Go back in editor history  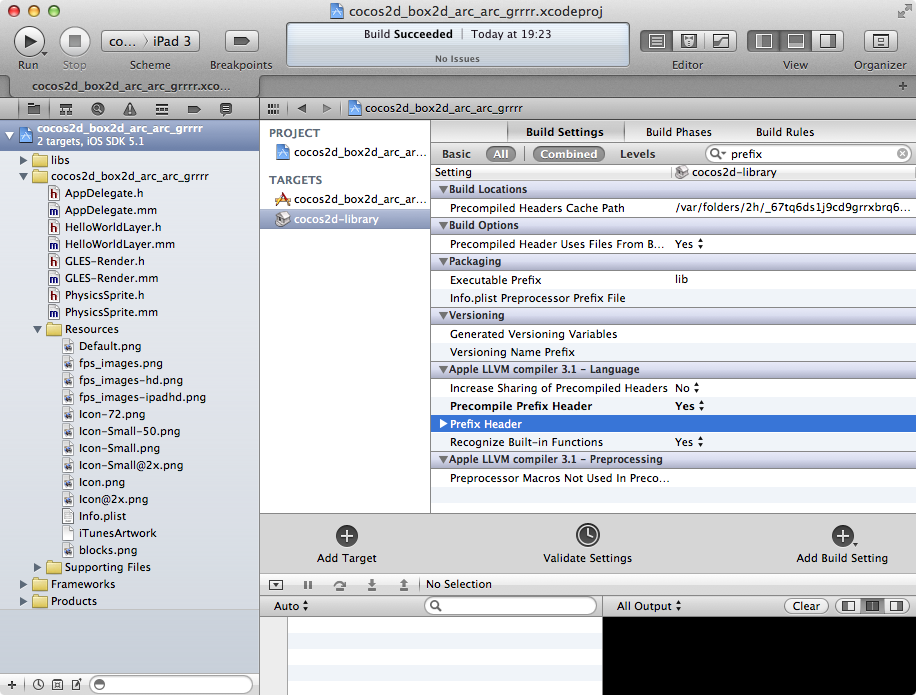[301, 108]
